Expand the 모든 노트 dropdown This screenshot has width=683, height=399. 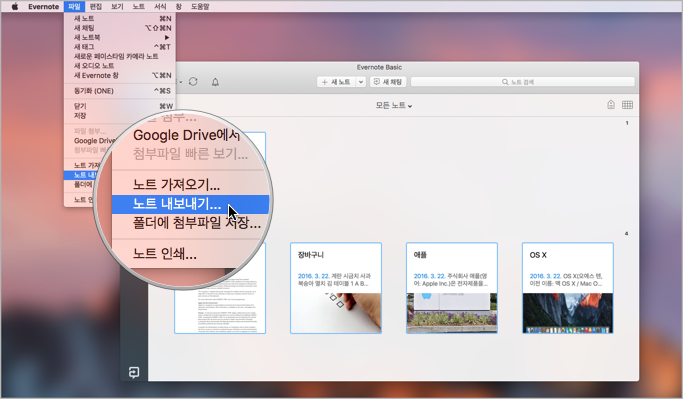point(394,105)
